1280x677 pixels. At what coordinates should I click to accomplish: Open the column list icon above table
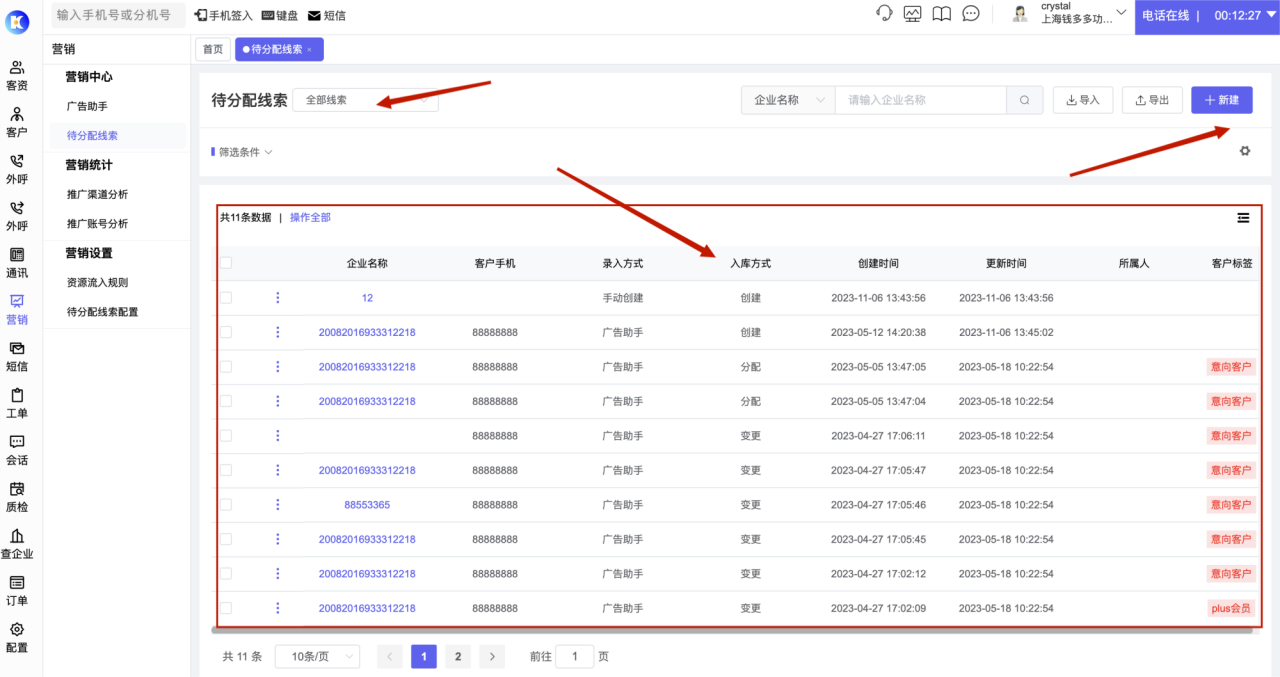[x=1243, y=217]
